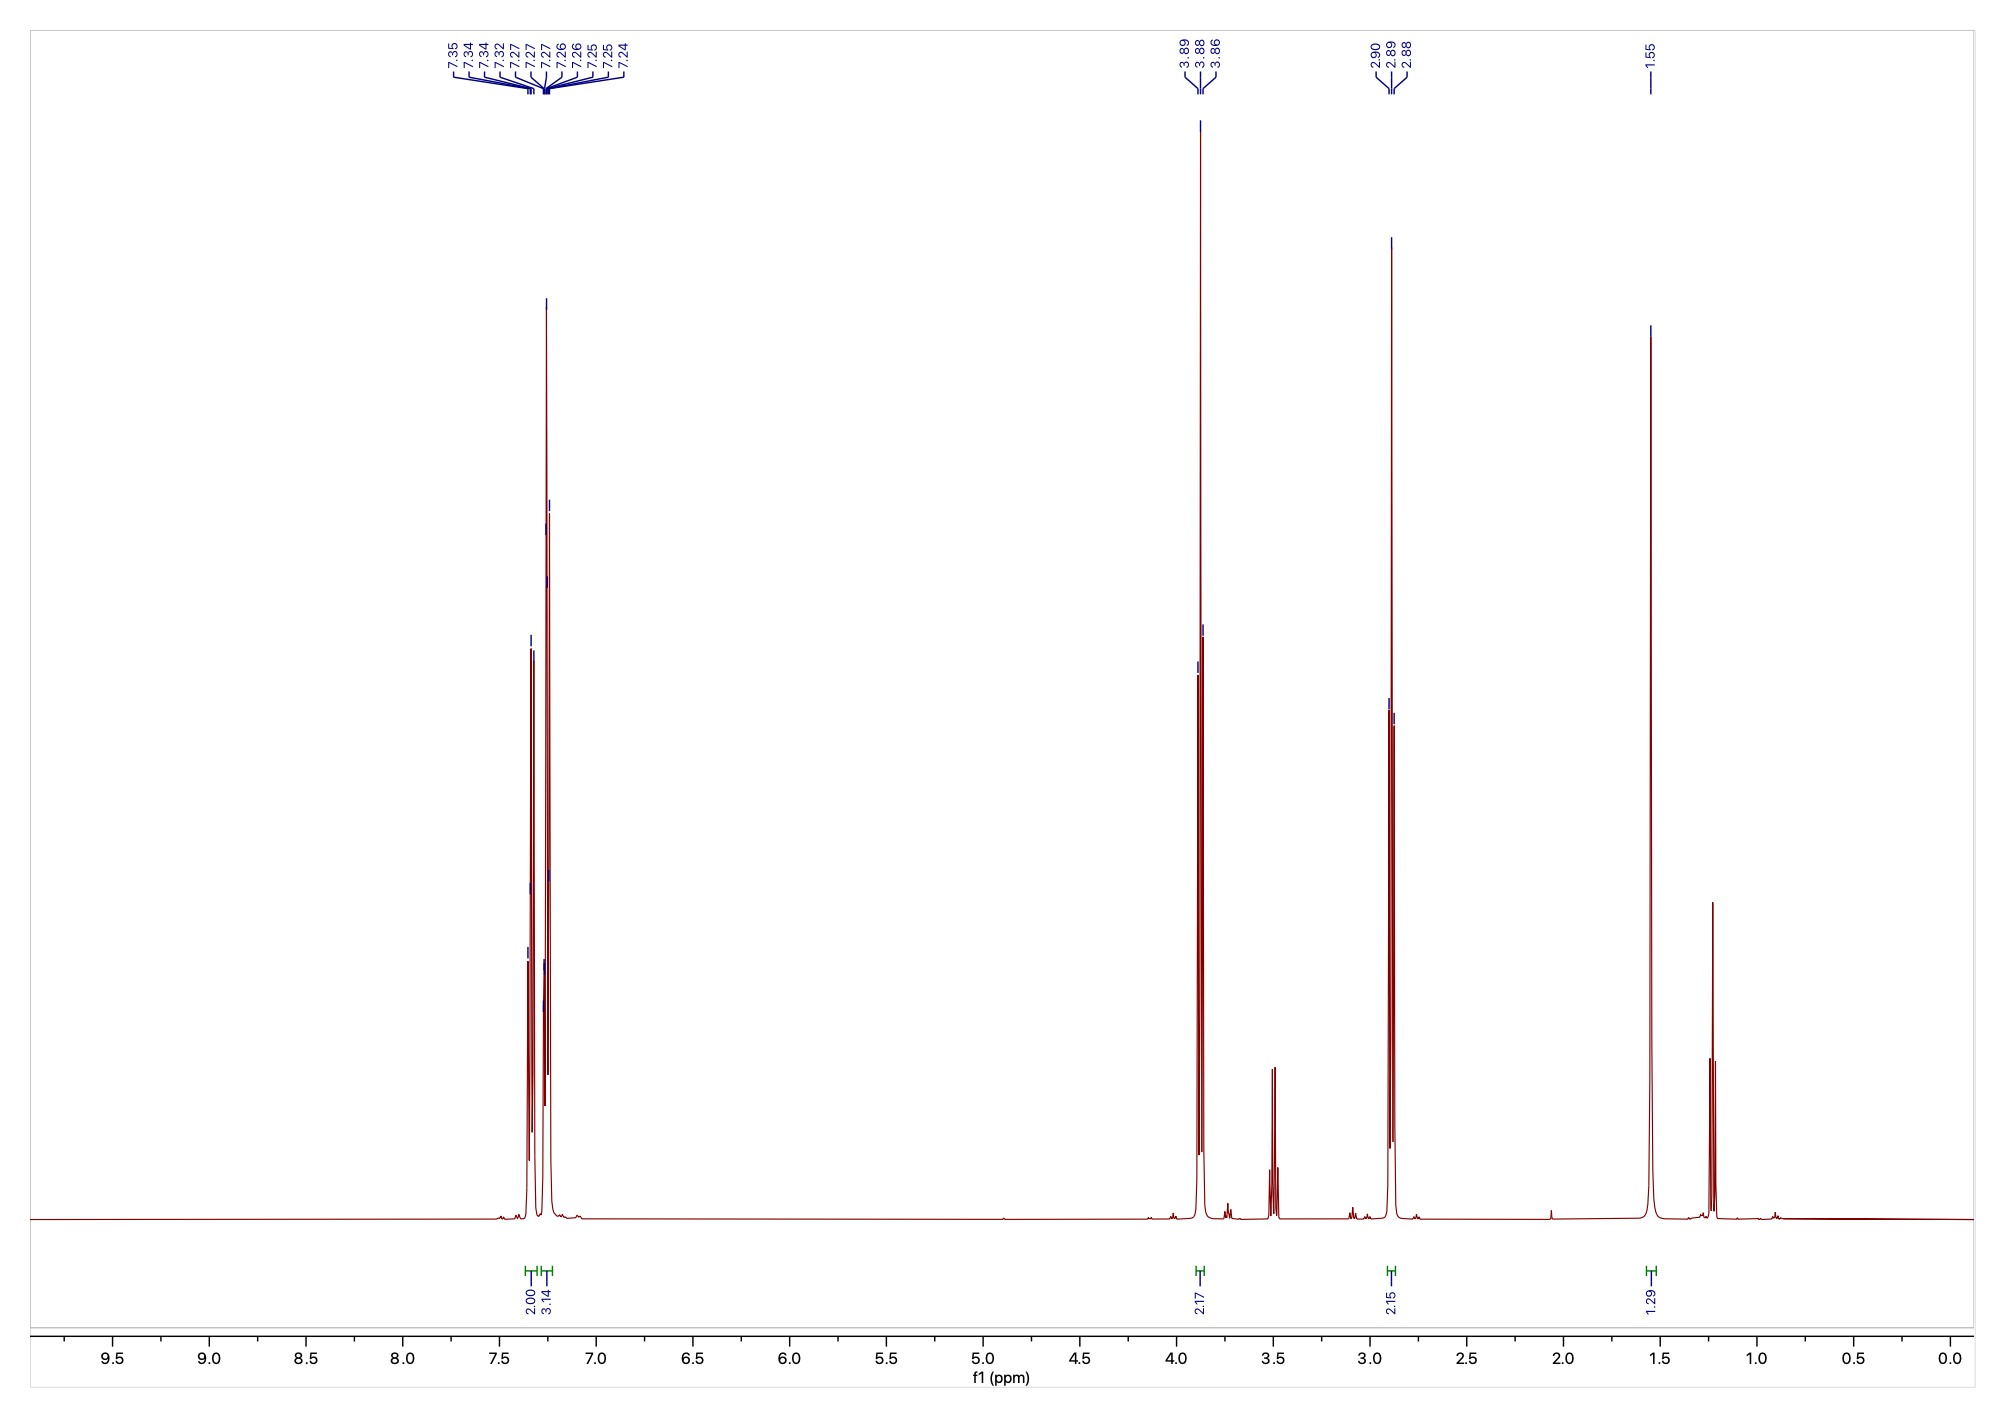Click the f1 (ppm) axis title
Viewport: 2006px width, 1418px height.
click(x=1001, y=1378)
